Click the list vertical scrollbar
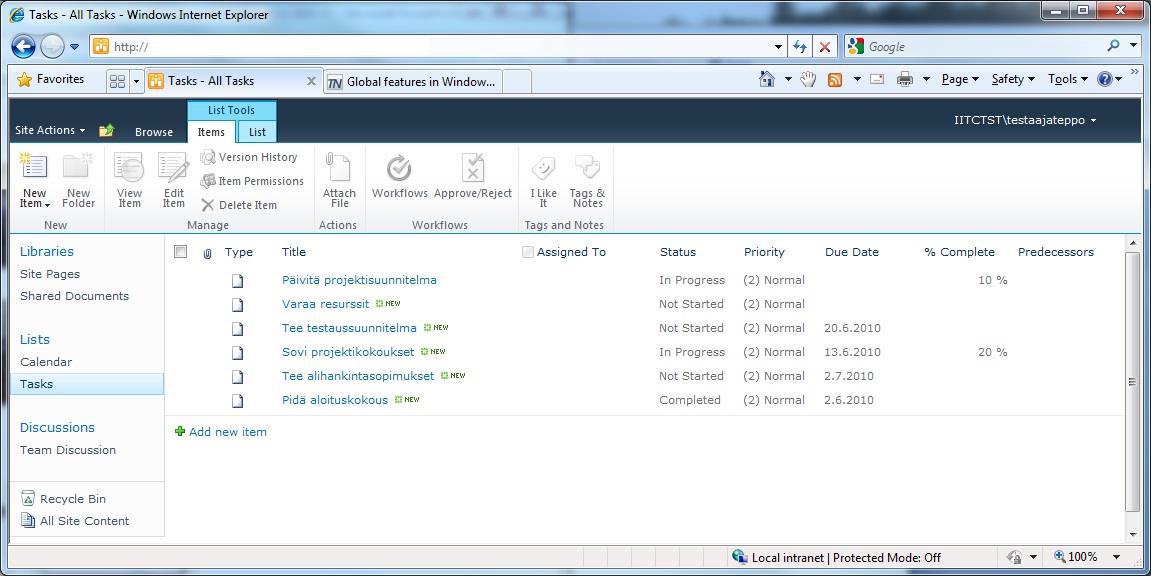Viewport: 1151px width, 576px height. tap(1132, 382)
